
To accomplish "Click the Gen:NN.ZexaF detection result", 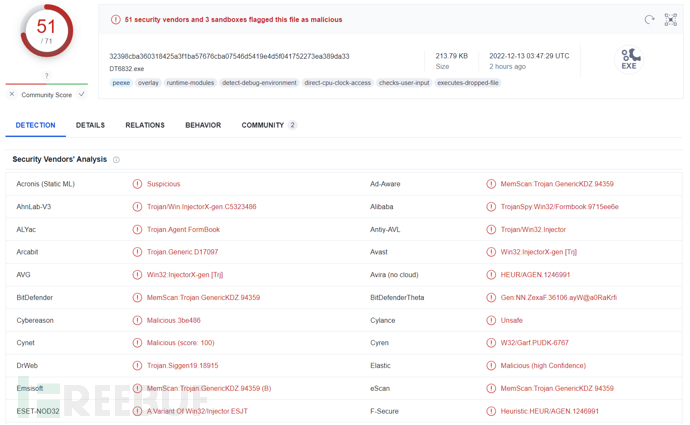I will pos(558,298).
